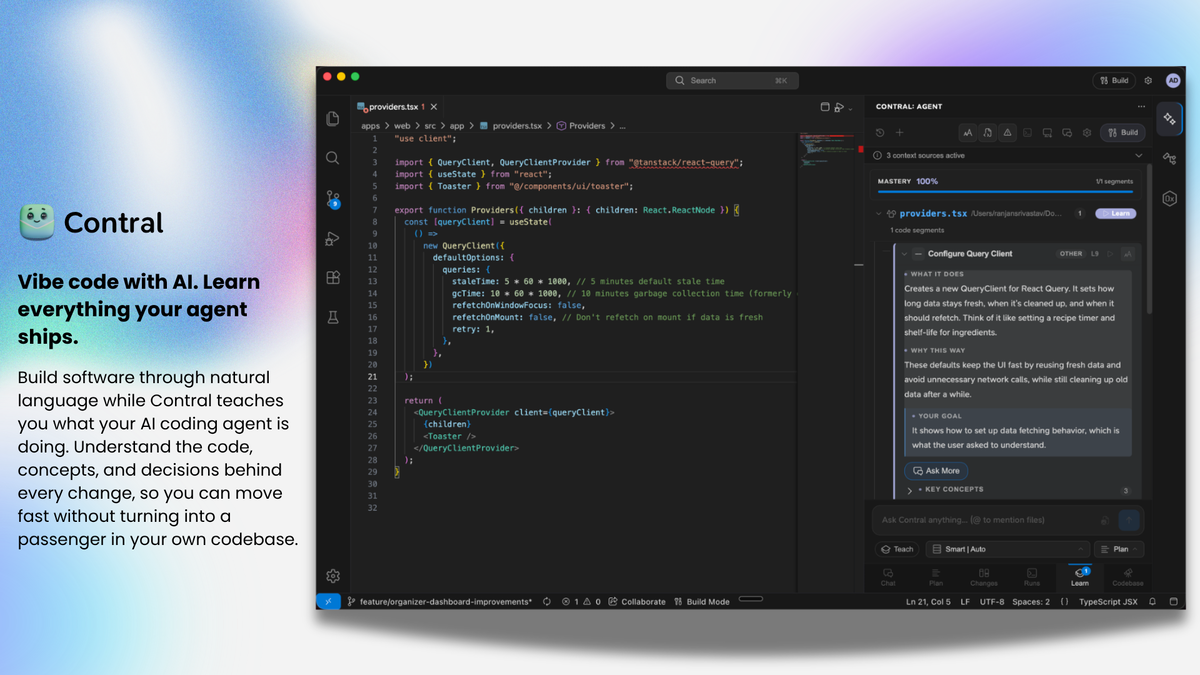Expand the 3 context sources active chevron

(1138, 156)
